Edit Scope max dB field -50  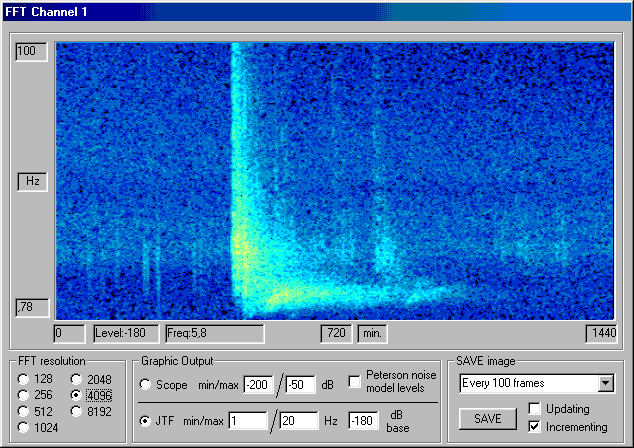[300, 385]
